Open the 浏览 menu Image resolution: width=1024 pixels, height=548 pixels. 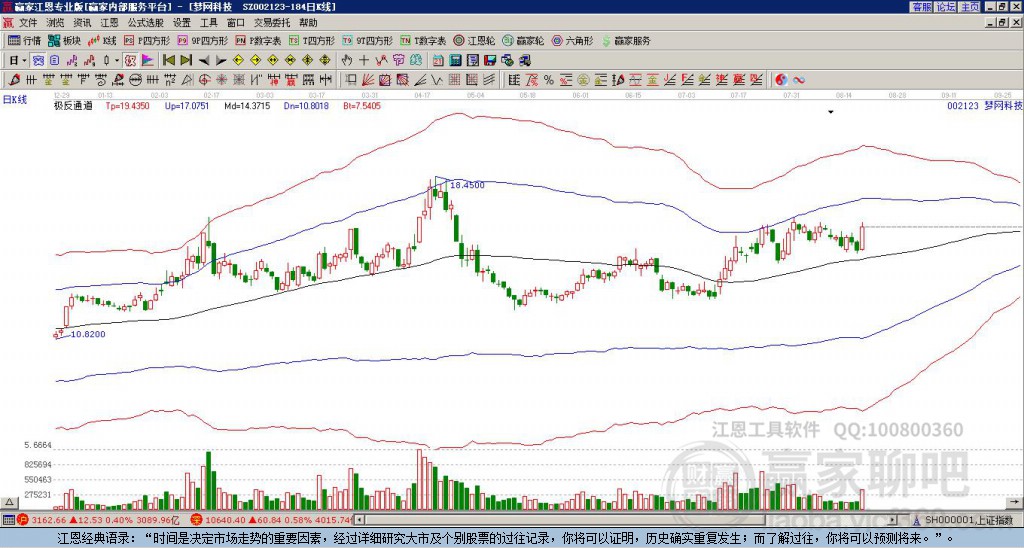click(56, 23)
